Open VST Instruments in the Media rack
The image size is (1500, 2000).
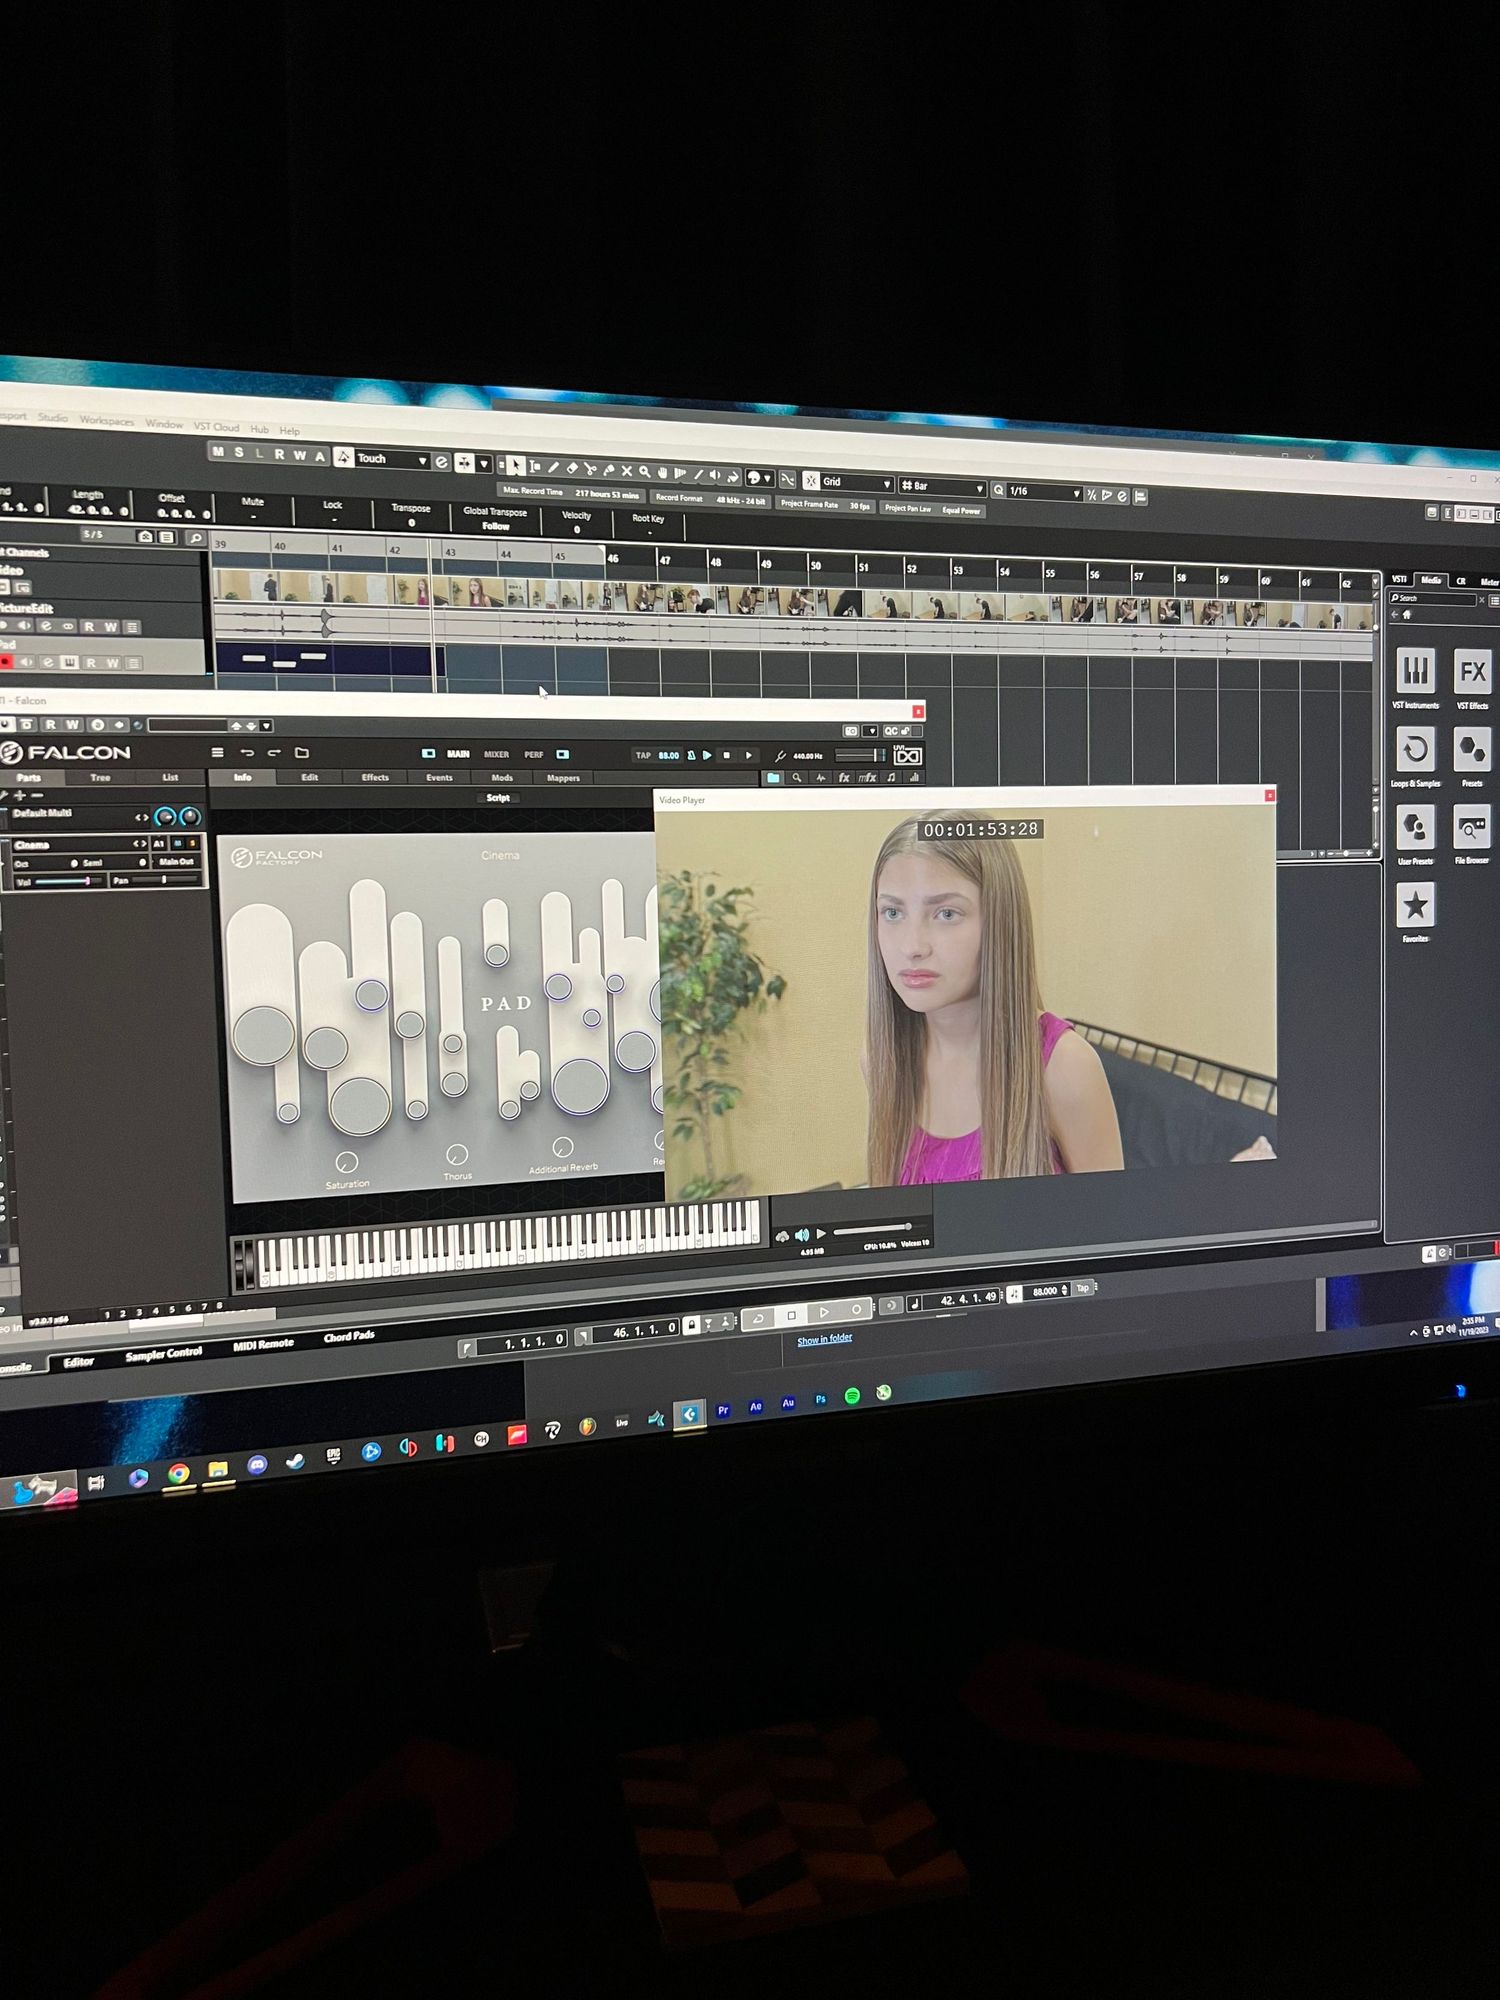pyautogui.click(x=1415, y=671)
